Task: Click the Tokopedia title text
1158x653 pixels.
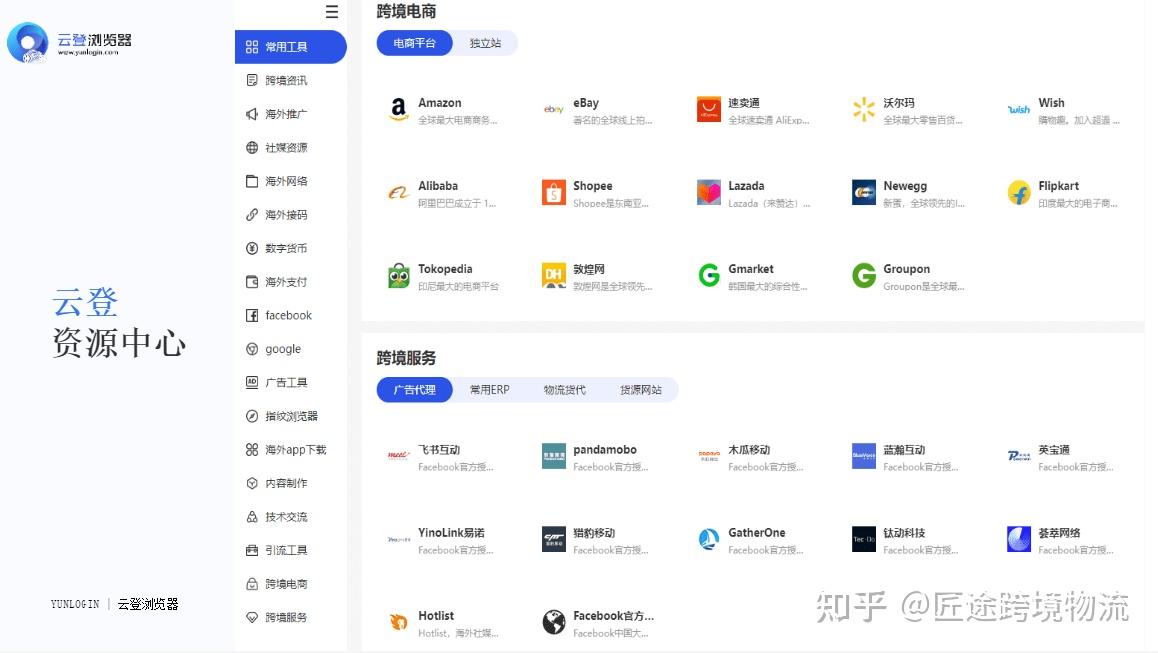Action: pyautogui.click(x=445, y=269)
